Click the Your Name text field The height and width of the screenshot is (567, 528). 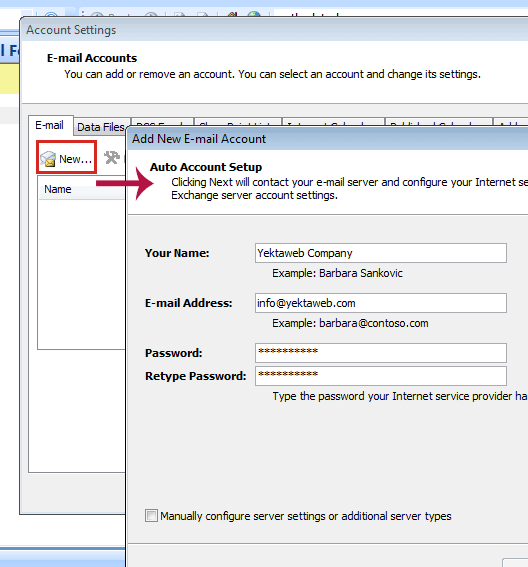click(380, 253)
